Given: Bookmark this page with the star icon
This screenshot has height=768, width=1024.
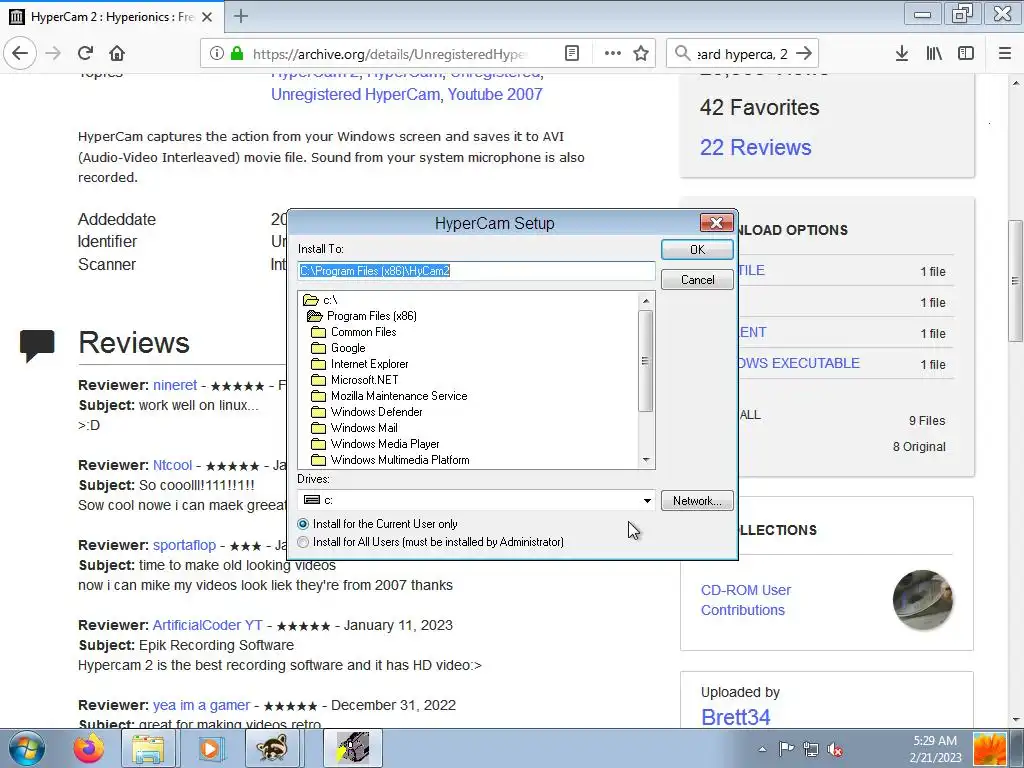Looking at the screenshot, I should coord(641,54).
